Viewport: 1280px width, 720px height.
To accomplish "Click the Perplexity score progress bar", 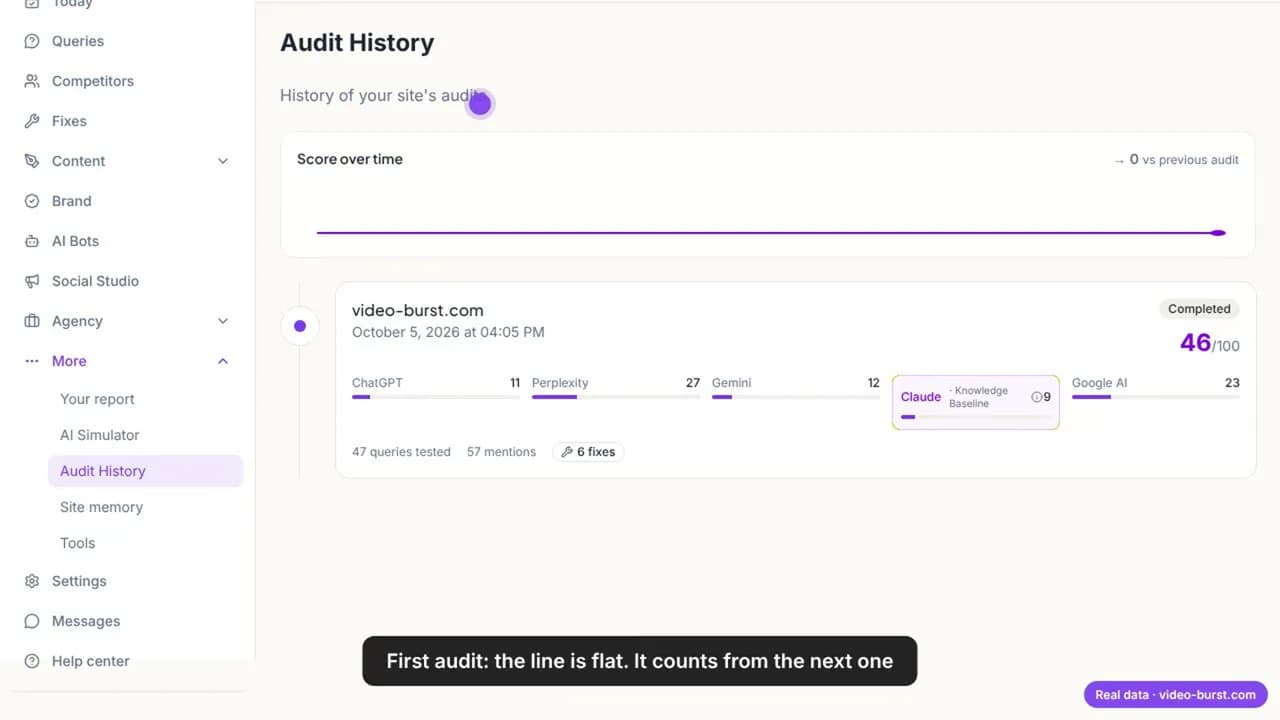I will coord(616,397).
